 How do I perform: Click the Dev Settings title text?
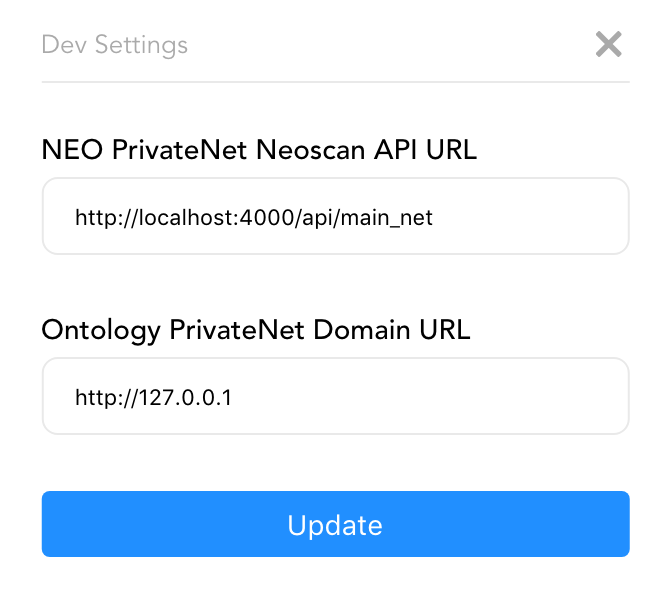(x=114, y=45)
